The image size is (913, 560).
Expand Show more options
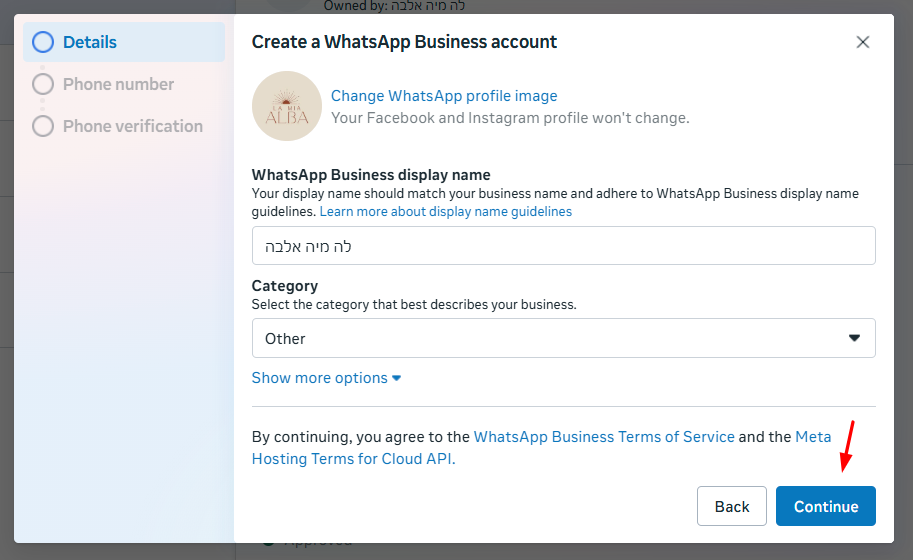point(320,378)
